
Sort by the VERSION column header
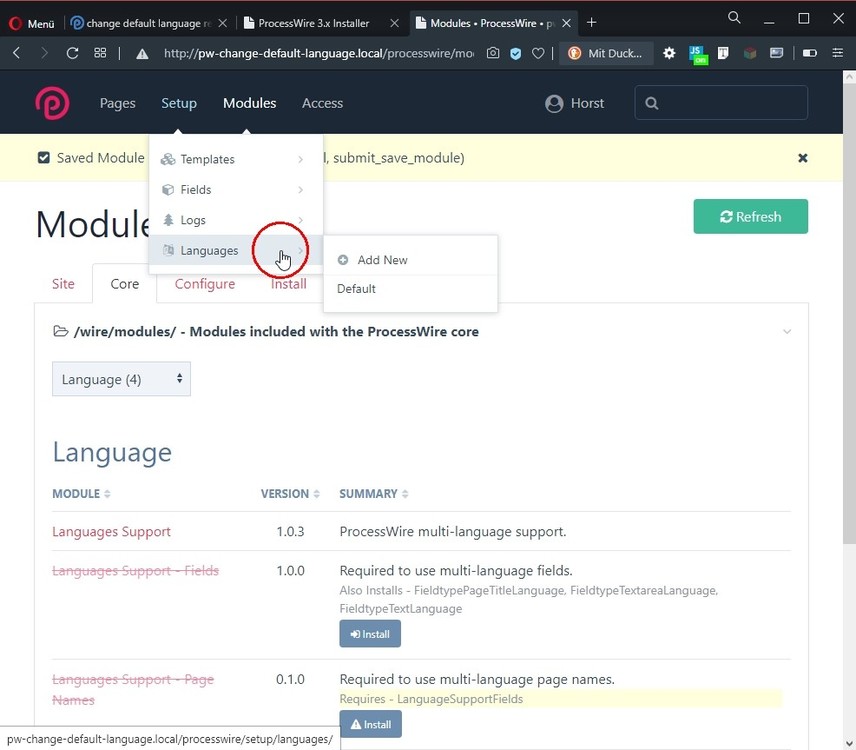pyautogui.click(x=290, y=494)
